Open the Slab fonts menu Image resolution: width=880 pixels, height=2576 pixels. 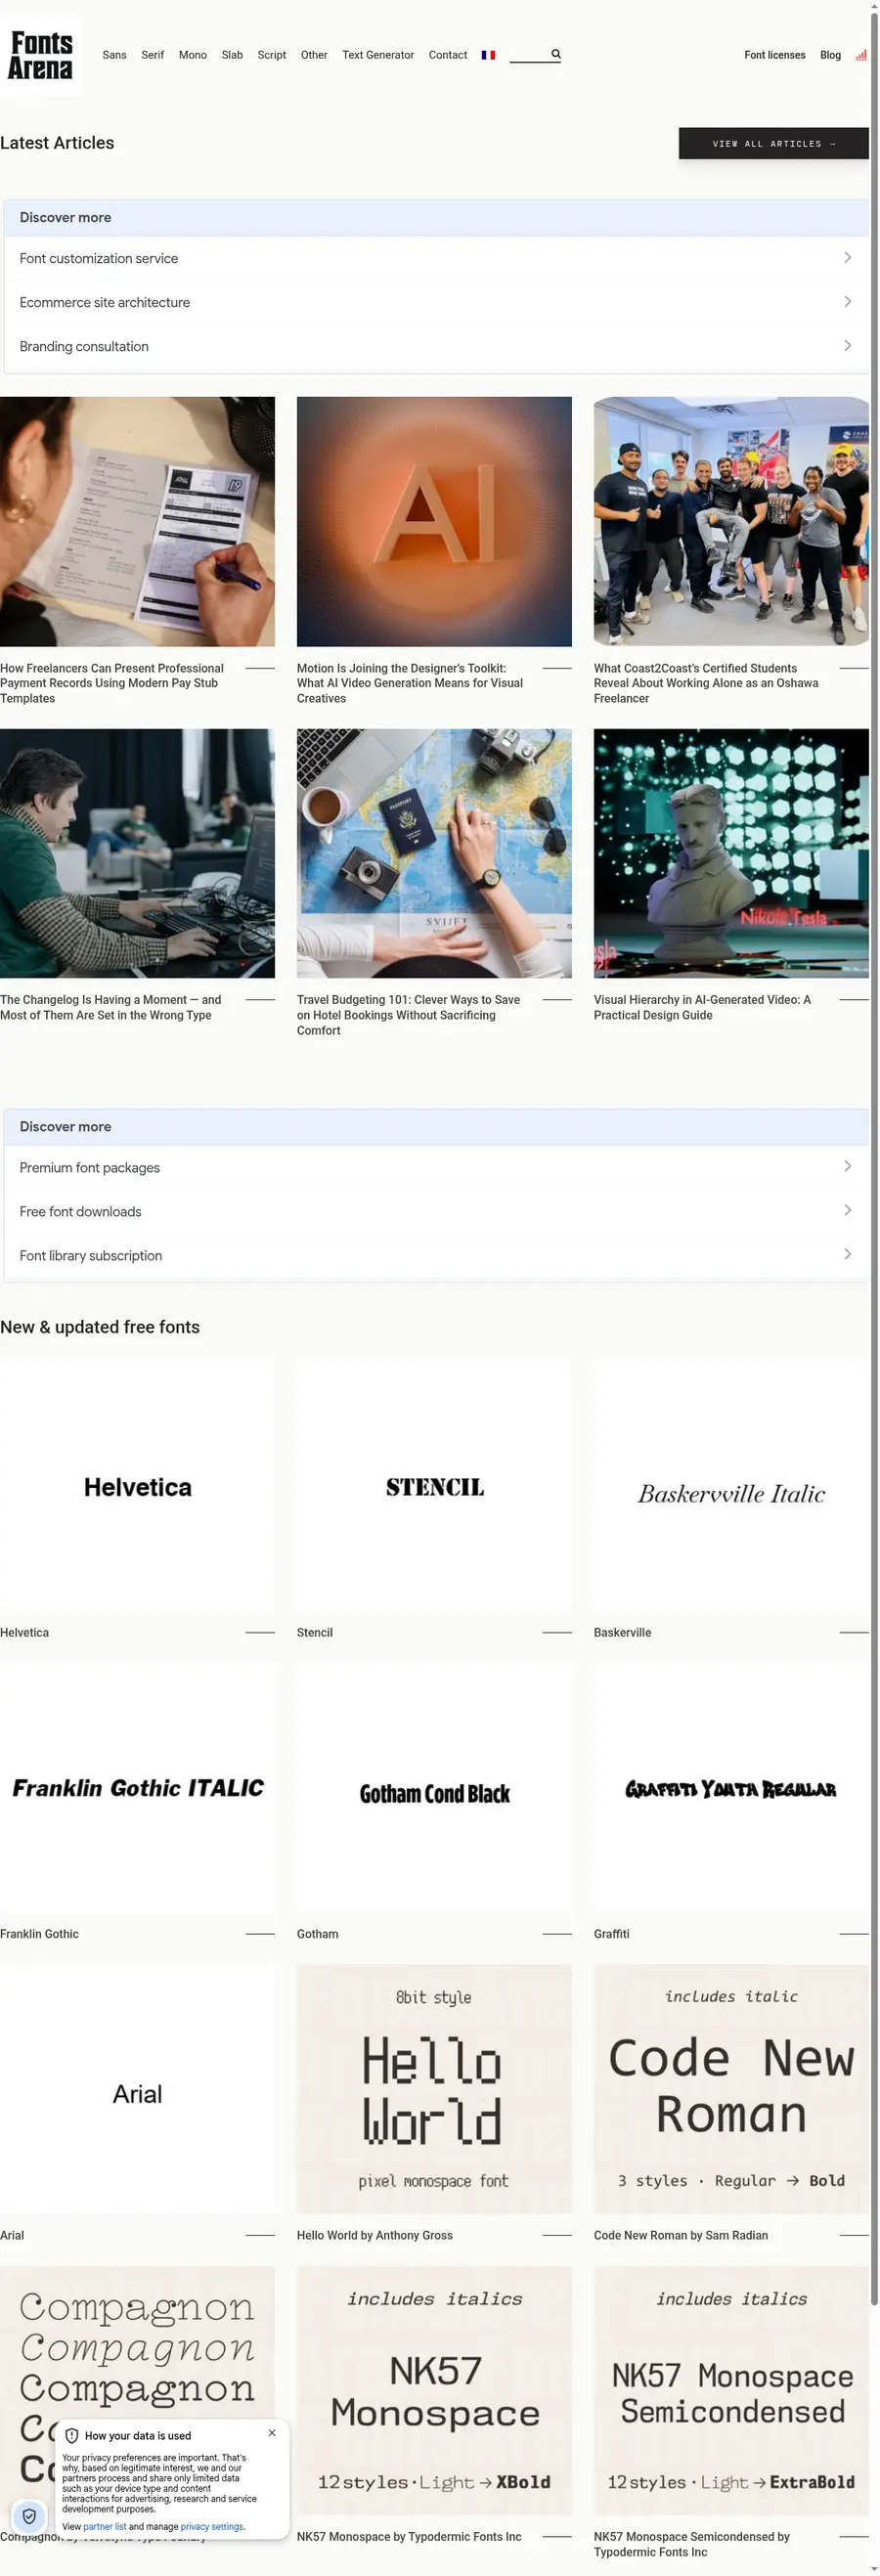[232, 55]
